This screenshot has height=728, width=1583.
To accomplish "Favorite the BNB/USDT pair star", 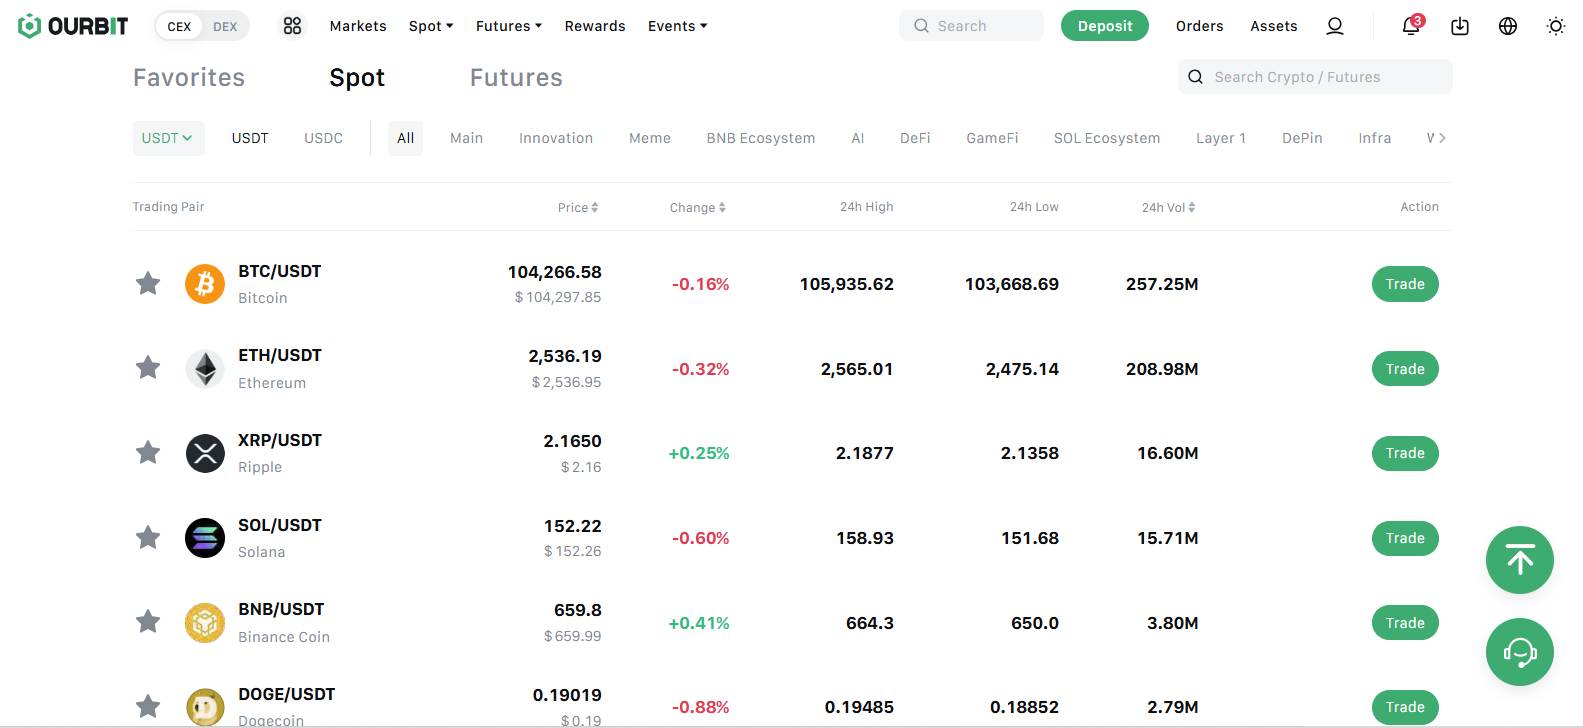I will point(148,622).
